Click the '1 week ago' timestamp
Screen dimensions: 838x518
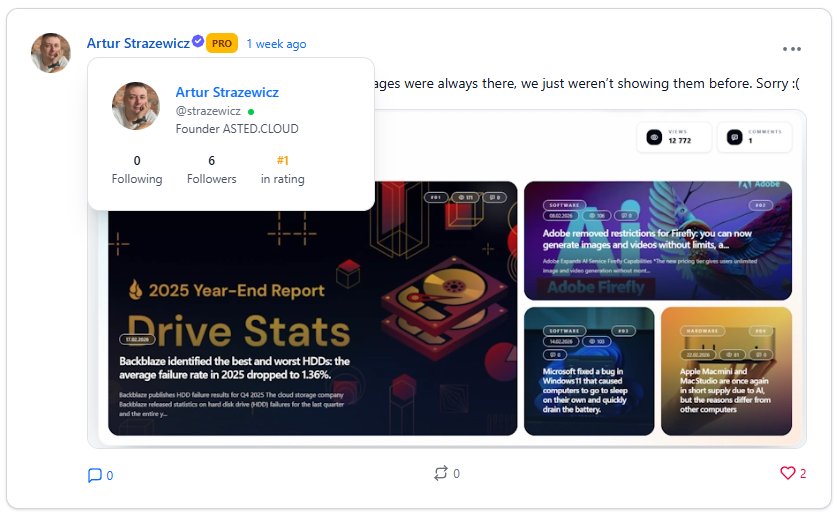pos(276,44)
